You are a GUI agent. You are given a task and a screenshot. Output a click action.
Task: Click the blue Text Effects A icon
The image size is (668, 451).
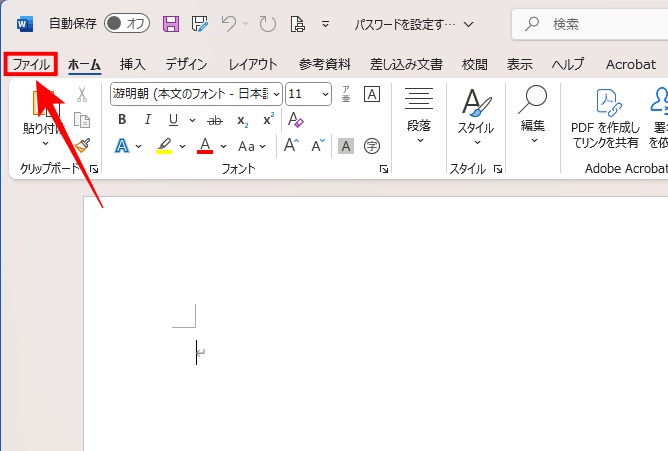click(122, 146)
